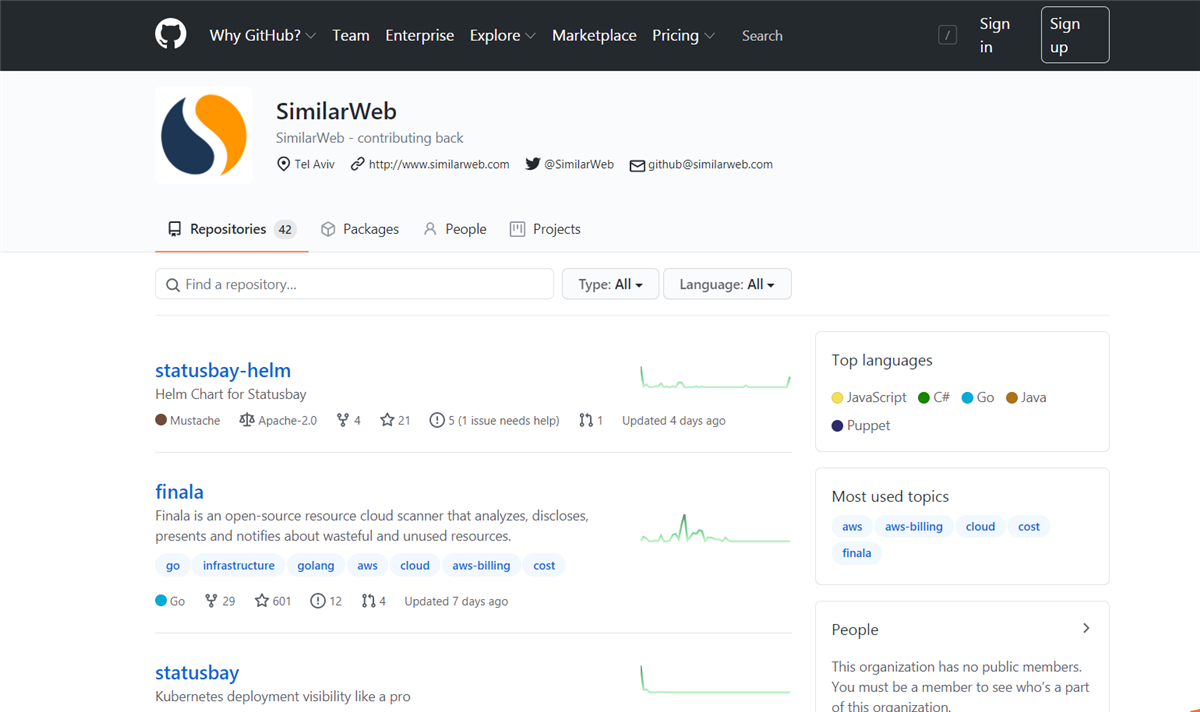Screen dimensions: 1200x712
Task: Click the SimilarWeb organization avatar
Action: click(x=204, y=135)
